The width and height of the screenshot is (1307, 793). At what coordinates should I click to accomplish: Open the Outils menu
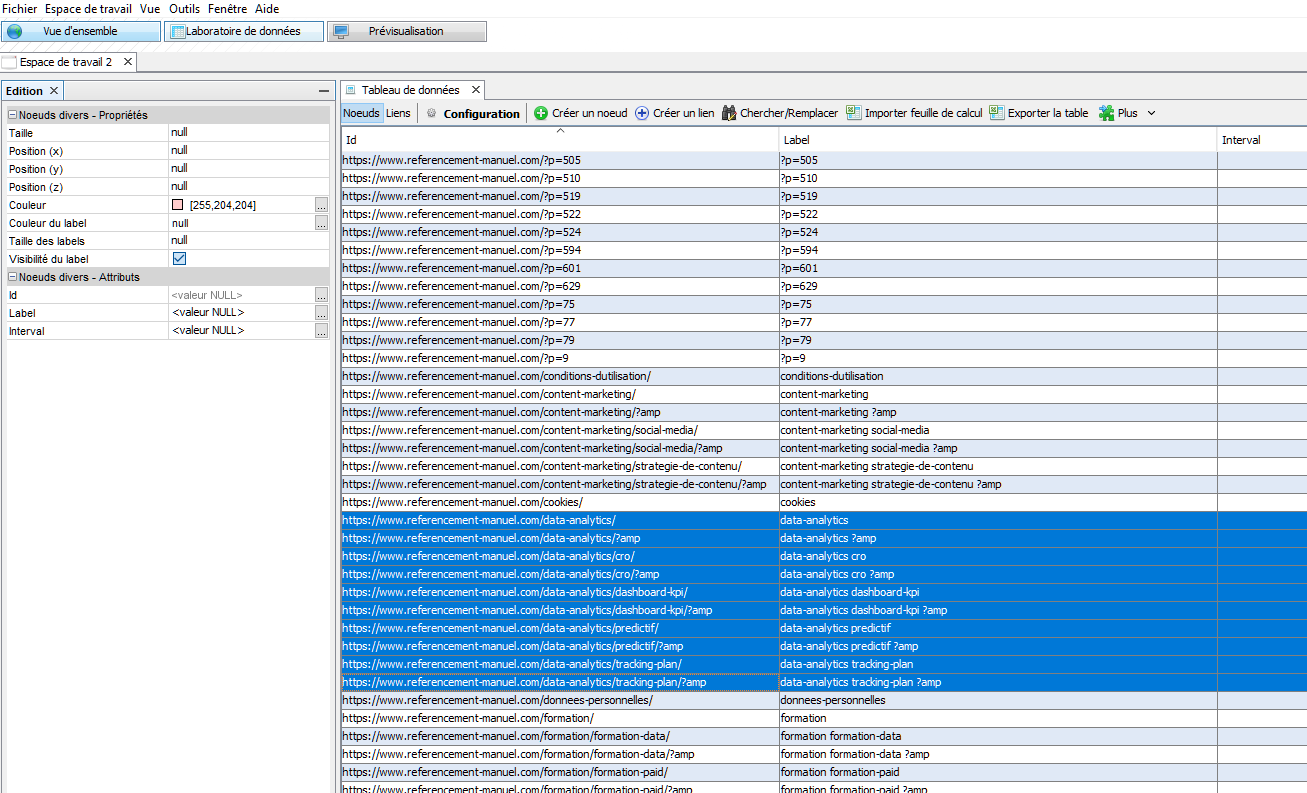184,8
